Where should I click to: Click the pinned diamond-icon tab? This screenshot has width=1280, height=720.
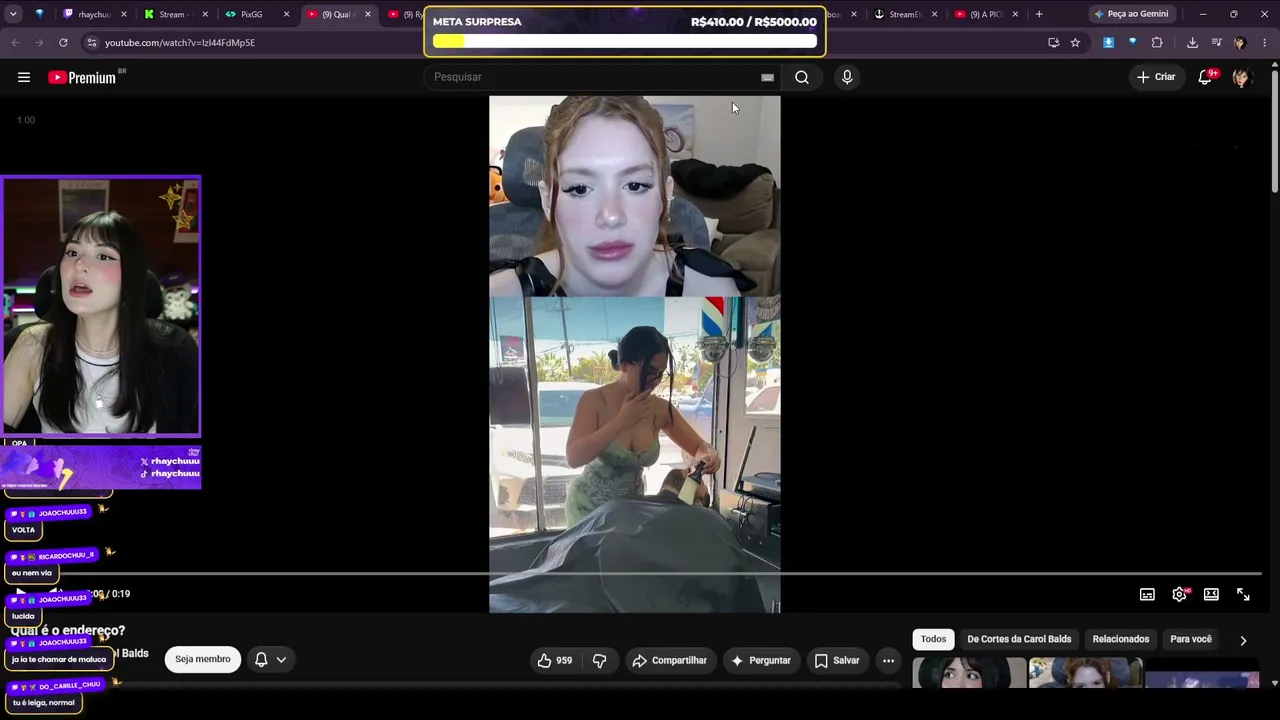[x=40, y=14]
